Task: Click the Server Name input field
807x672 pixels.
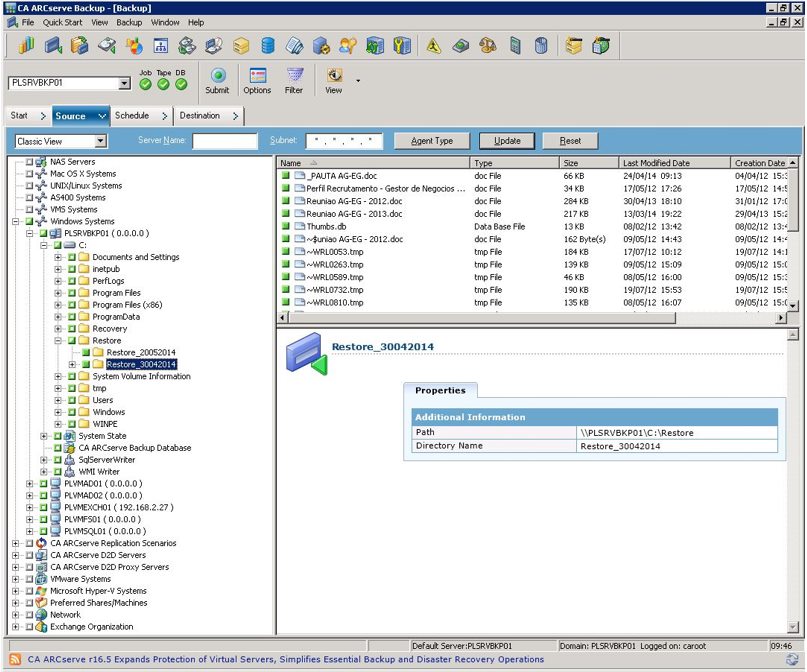Action: pyautogui.click(x=225, y=142)
